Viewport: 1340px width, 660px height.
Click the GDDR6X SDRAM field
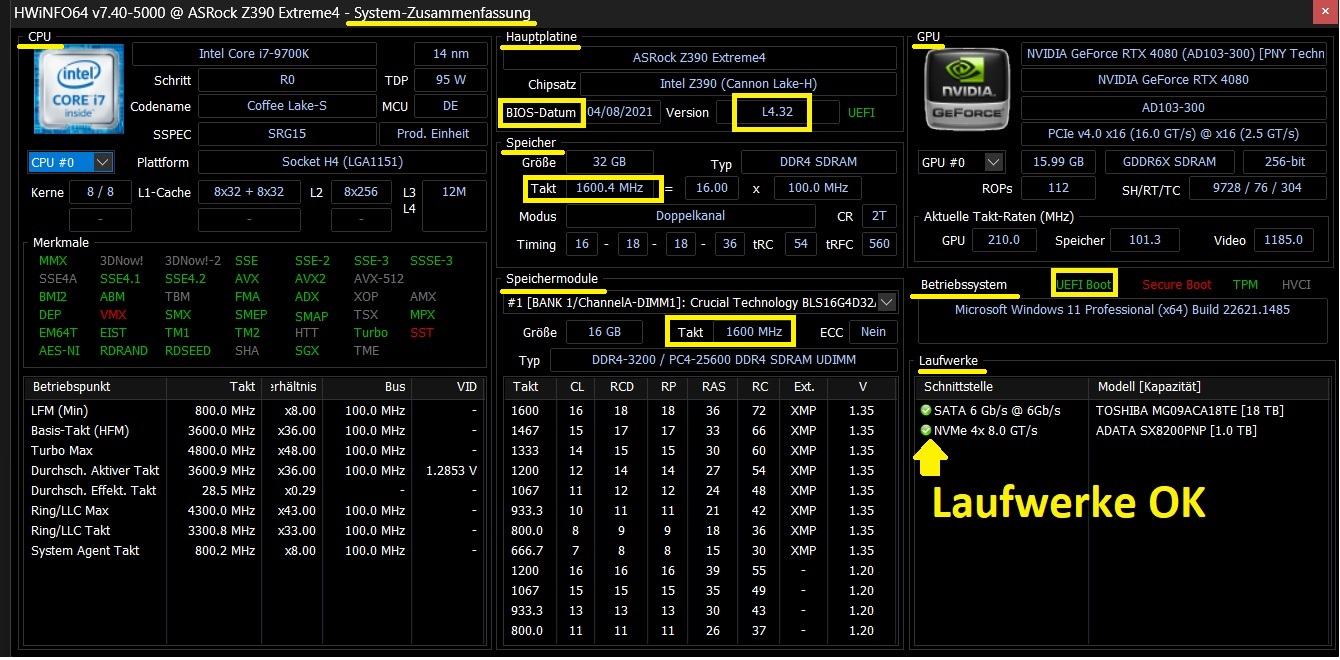coord(1169,162)
